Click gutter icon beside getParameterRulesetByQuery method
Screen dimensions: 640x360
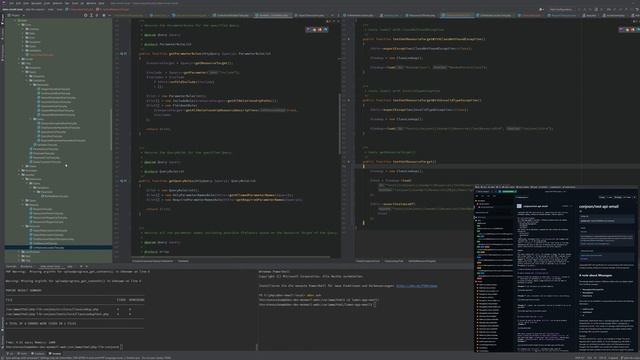[124, 53]
